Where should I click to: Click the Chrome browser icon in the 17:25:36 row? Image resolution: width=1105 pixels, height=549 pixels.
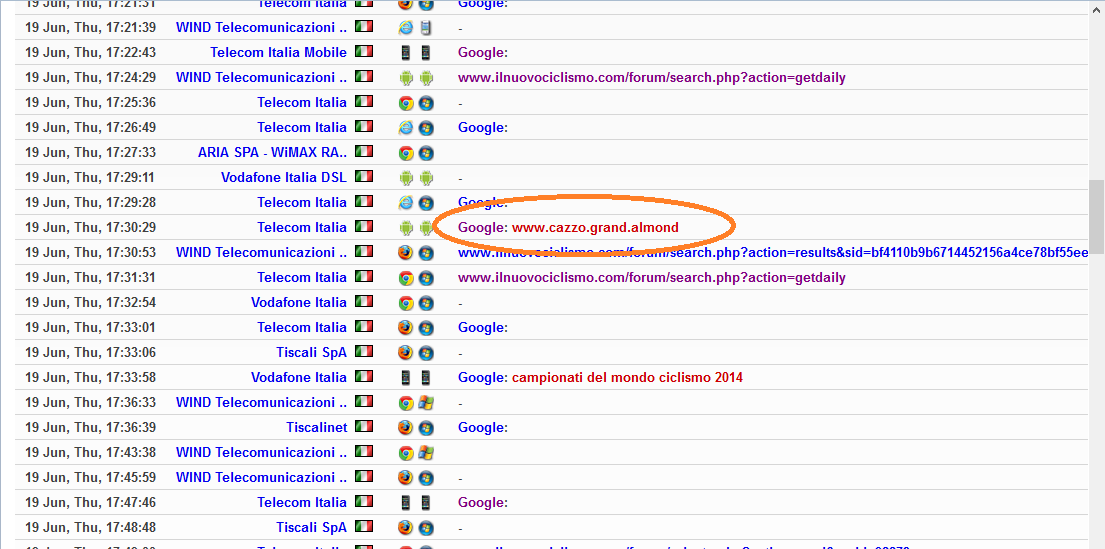(405, 103)
